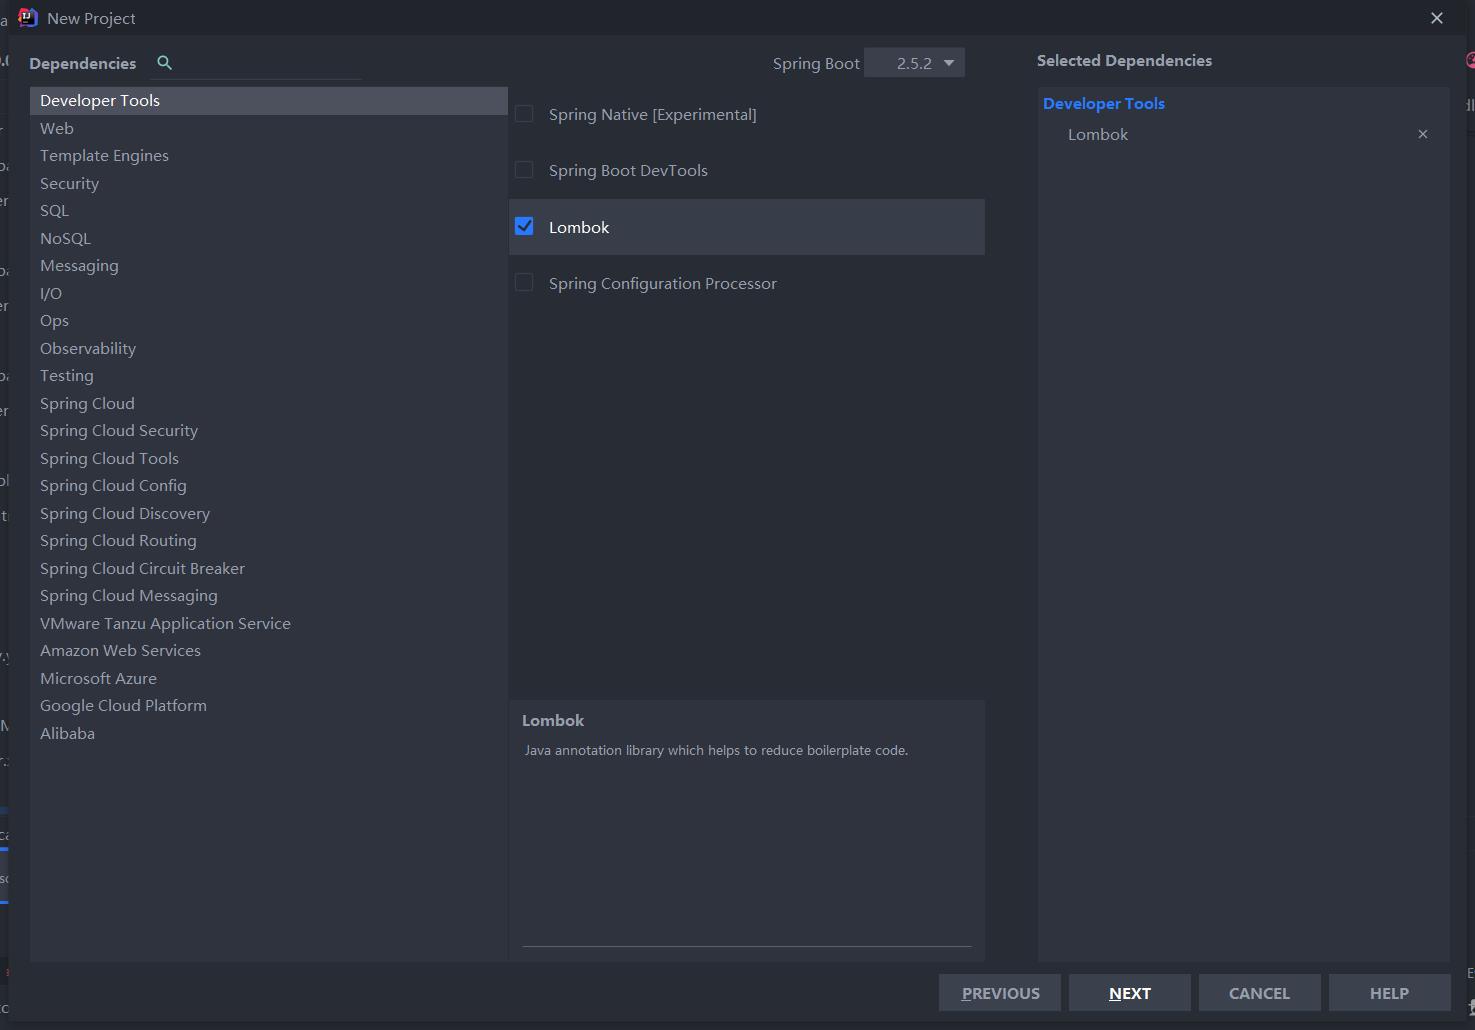Proceed with the NEXT button
Screen dimensions: 1475x1030
1130,993
